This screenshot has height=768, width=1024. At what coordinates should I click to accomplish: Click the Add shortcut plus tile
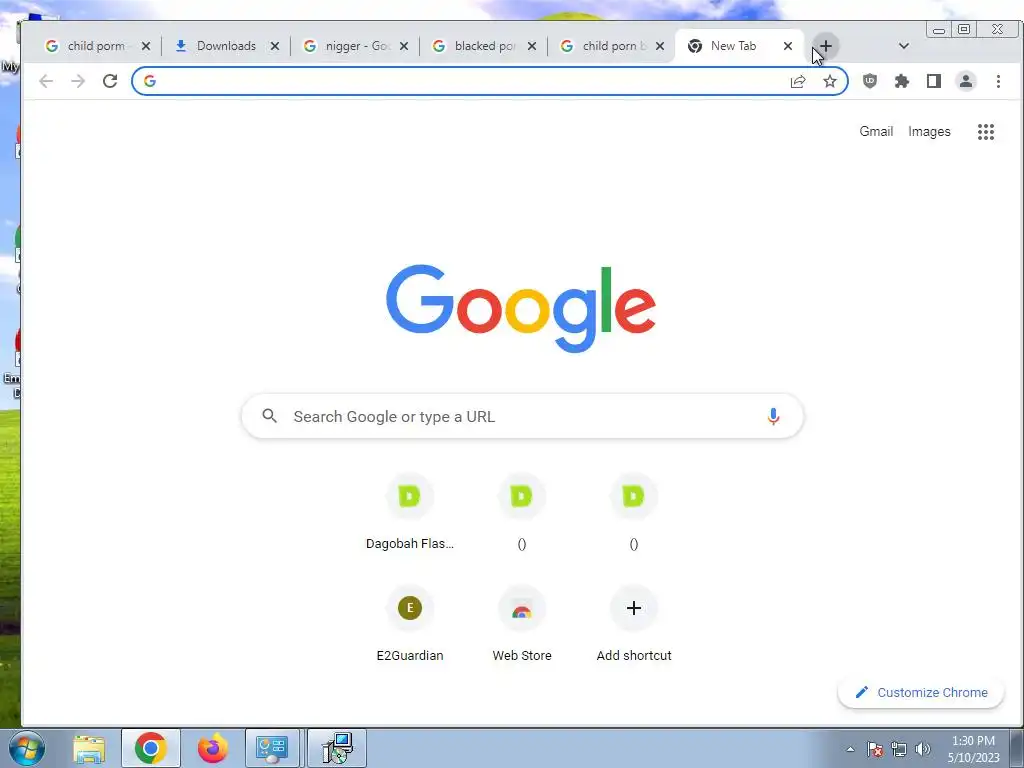click(633, 625)
